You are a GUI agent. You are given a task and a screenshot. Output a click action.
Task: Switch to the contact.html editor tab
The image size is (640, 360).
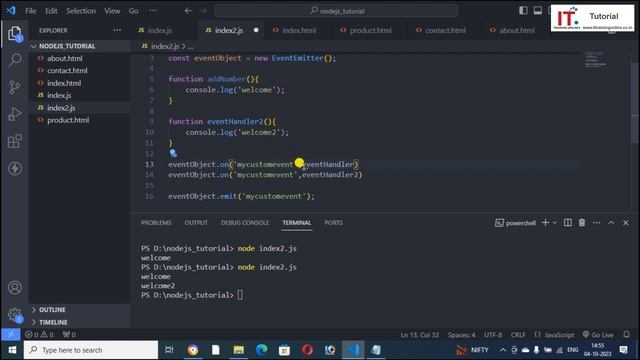tap(445, 30)
